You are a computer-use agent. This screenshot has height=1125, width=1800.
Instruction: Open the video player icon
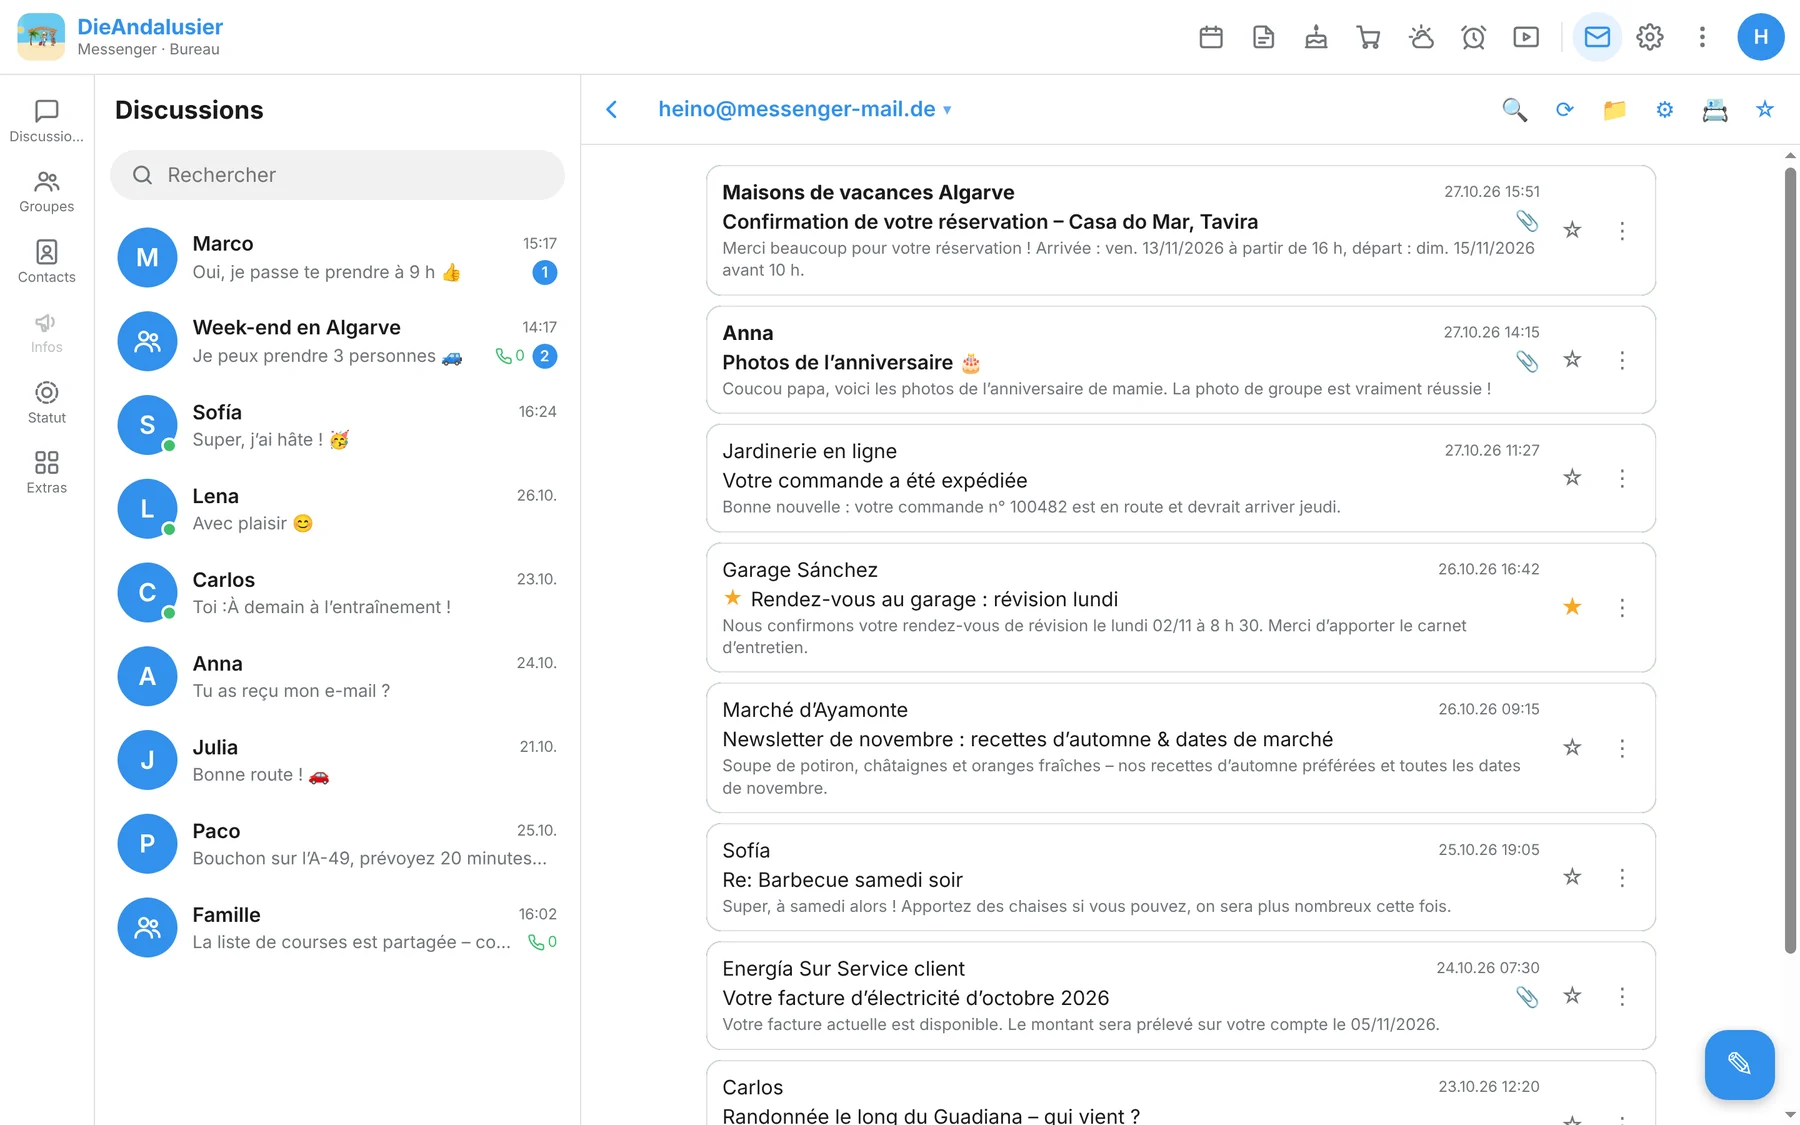[x=1526, y=37]
